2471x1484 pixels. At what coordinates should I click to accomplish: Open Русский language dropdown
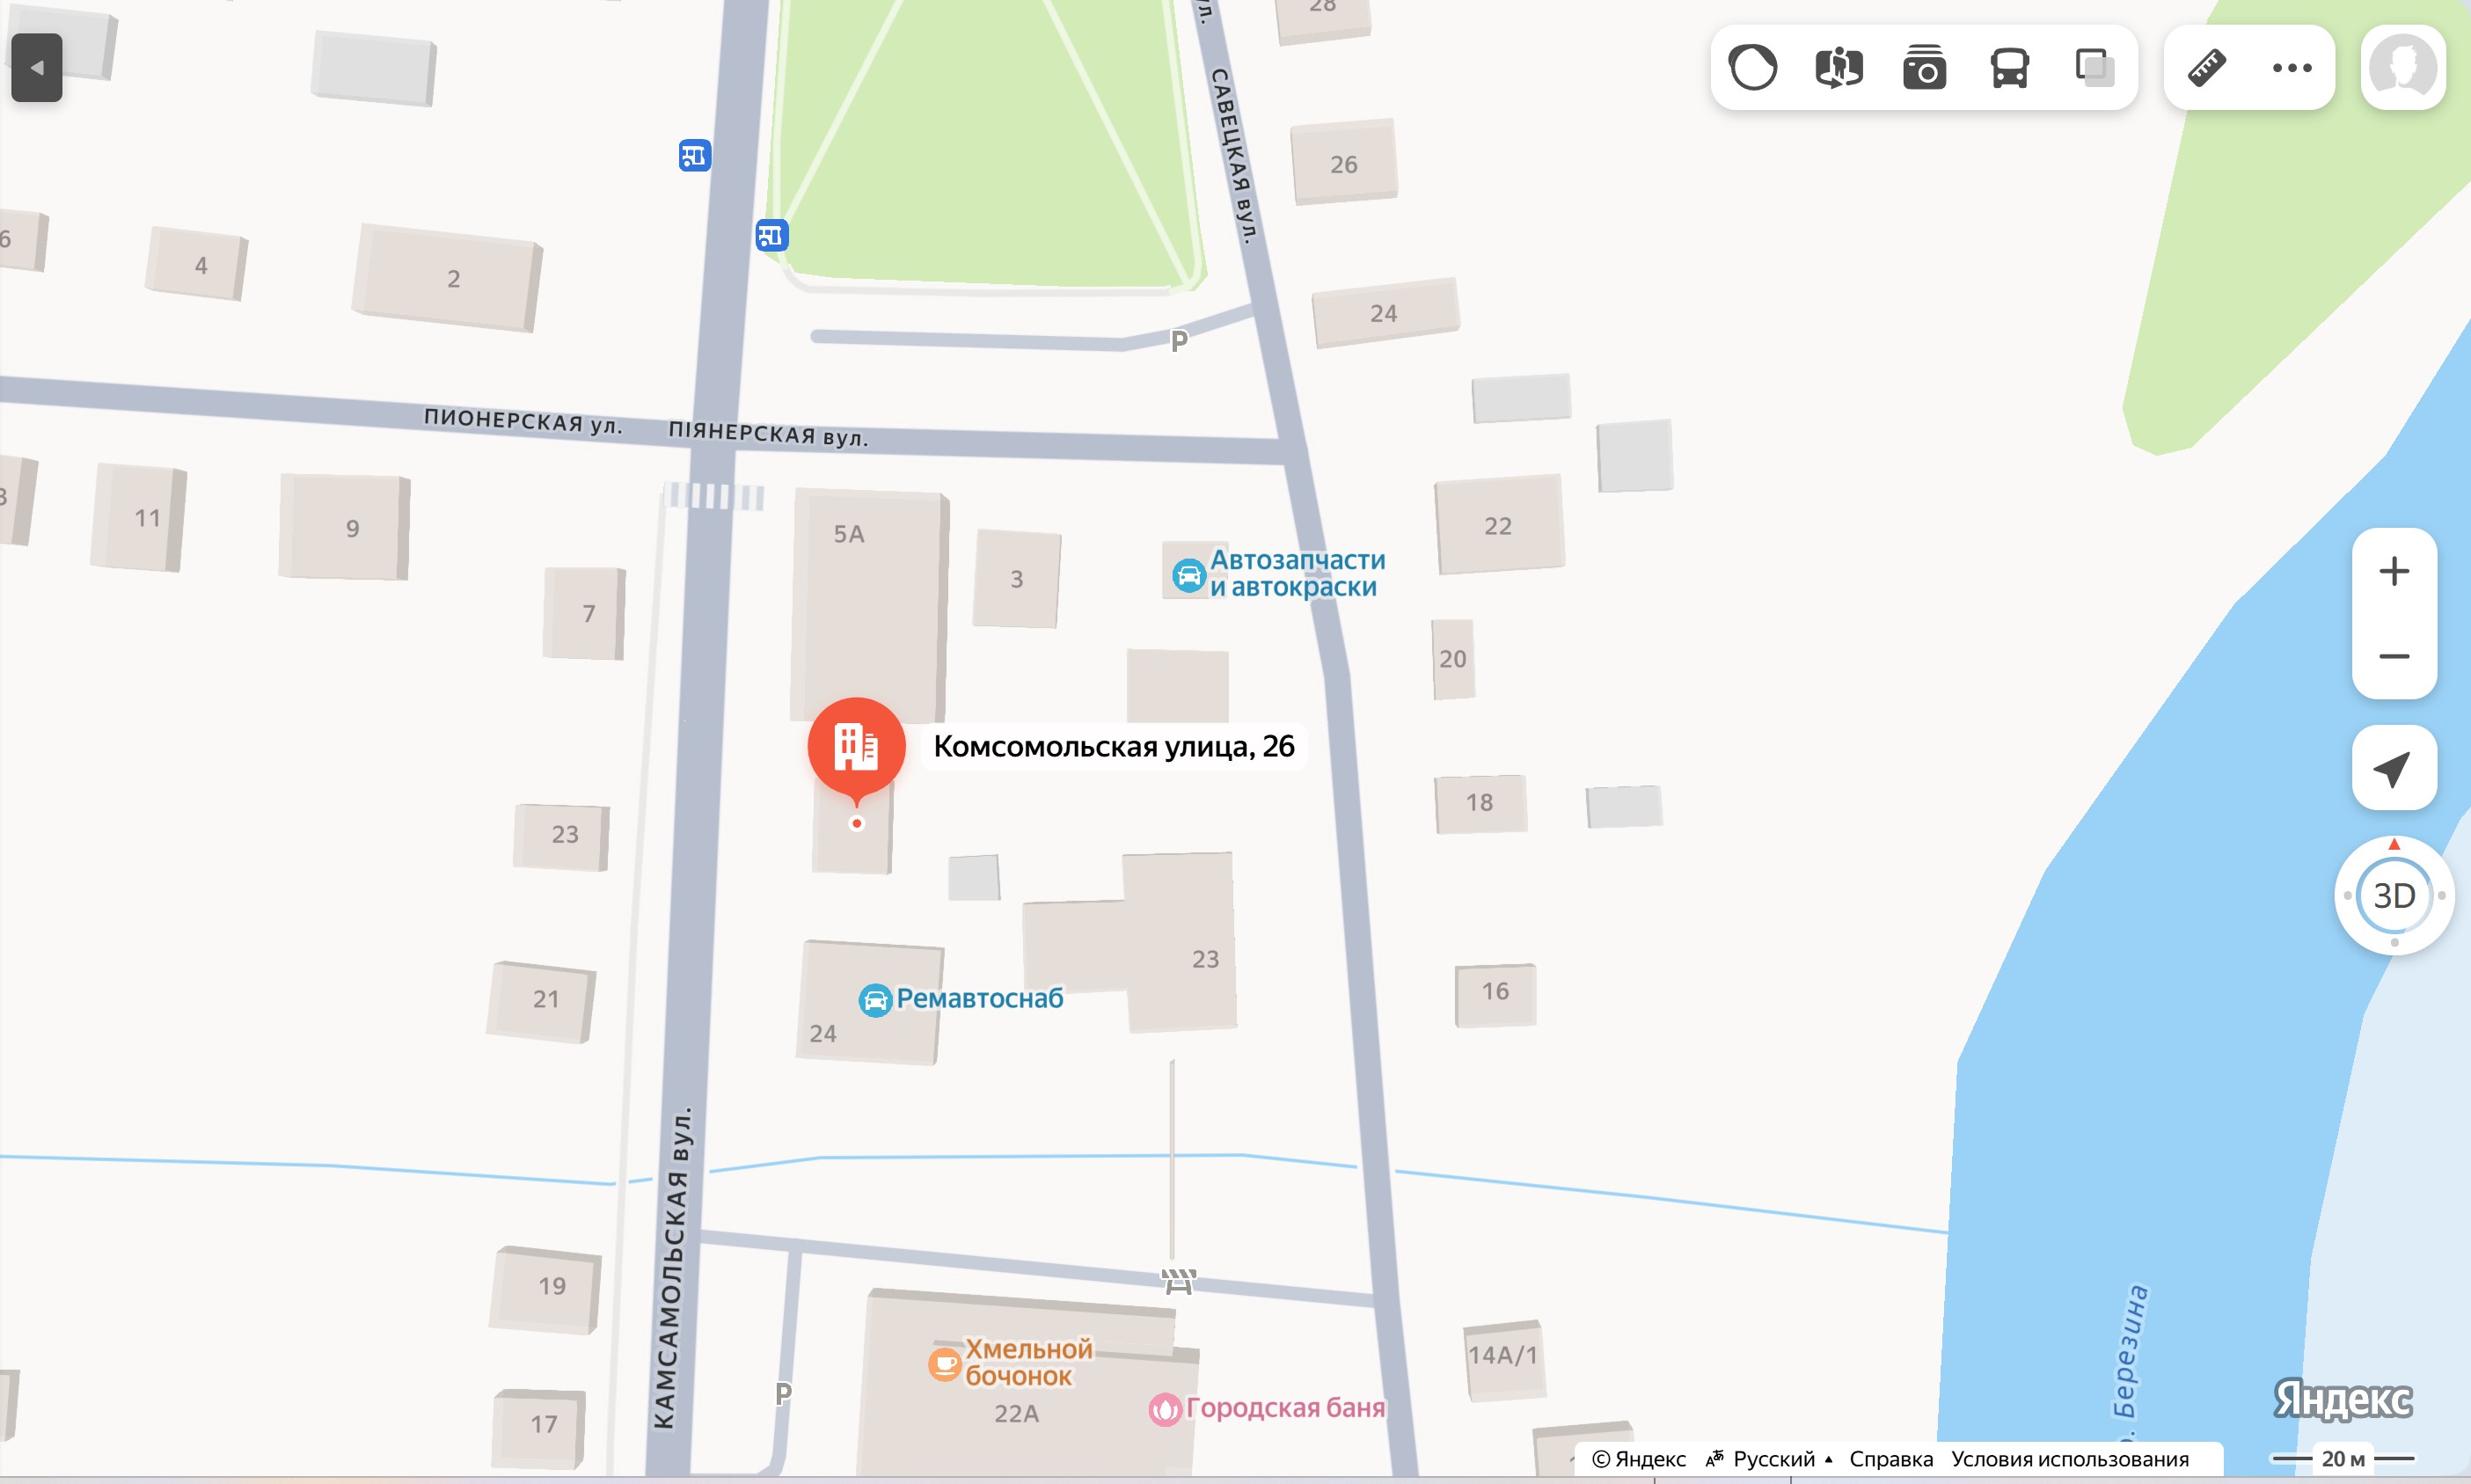tap(1768, 1459)
